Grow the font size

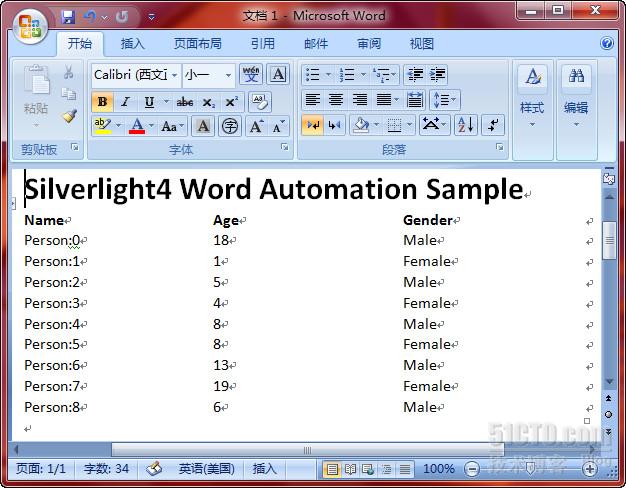coord(256,127)
